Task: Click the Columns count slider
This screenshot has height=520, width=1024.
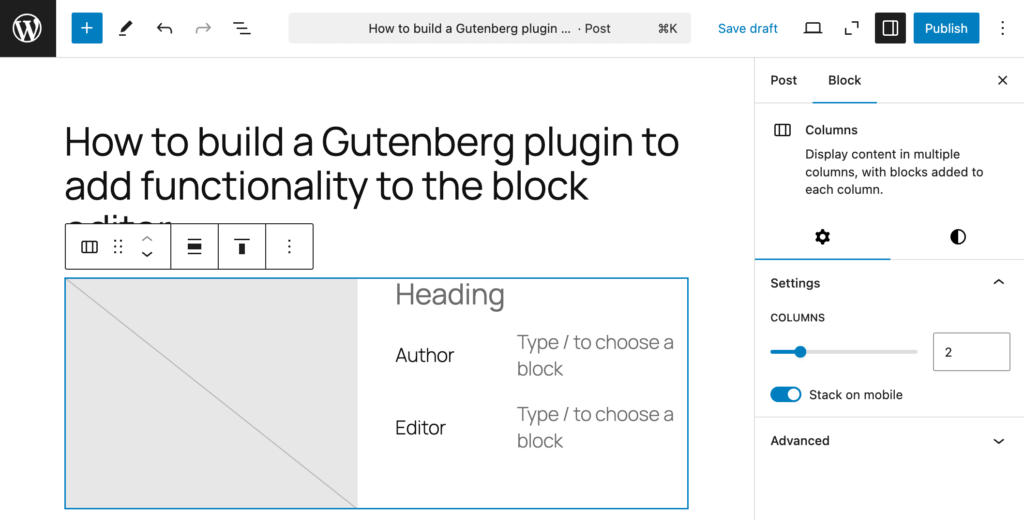Action: click(x=843, y=352)
